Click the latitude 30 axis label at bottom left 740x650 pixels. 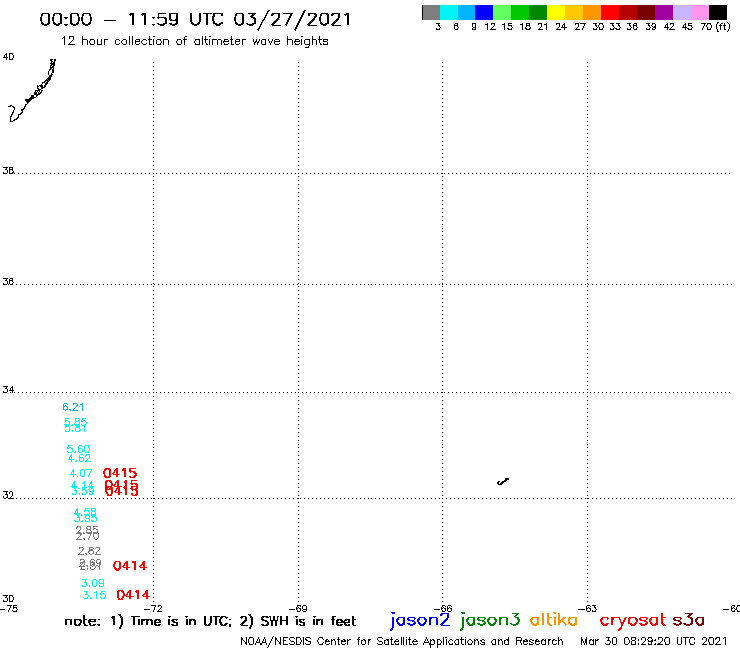point(8,599)
